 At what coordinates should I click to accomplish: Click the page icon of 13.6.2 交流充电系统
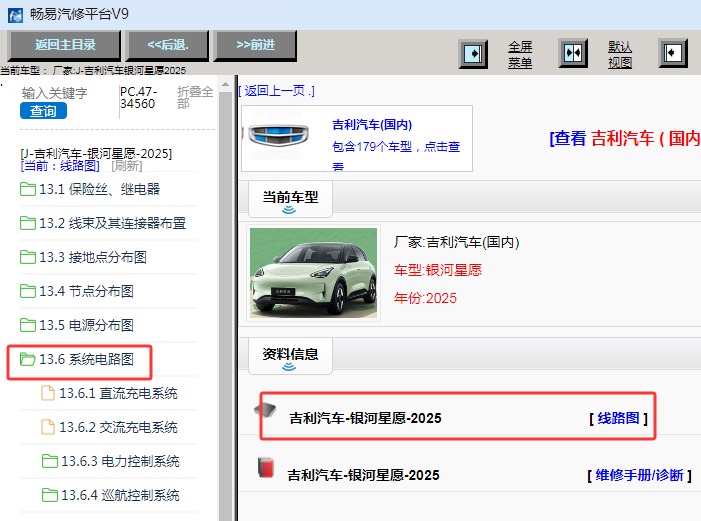point(48,427)
